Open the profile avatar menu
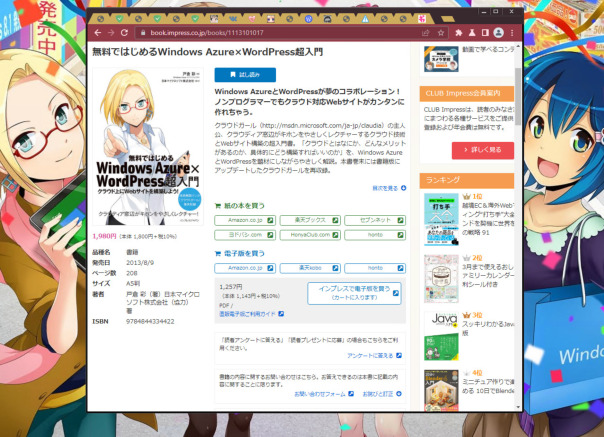This screenshot has height=437, width=604. (x=498, y=33)
